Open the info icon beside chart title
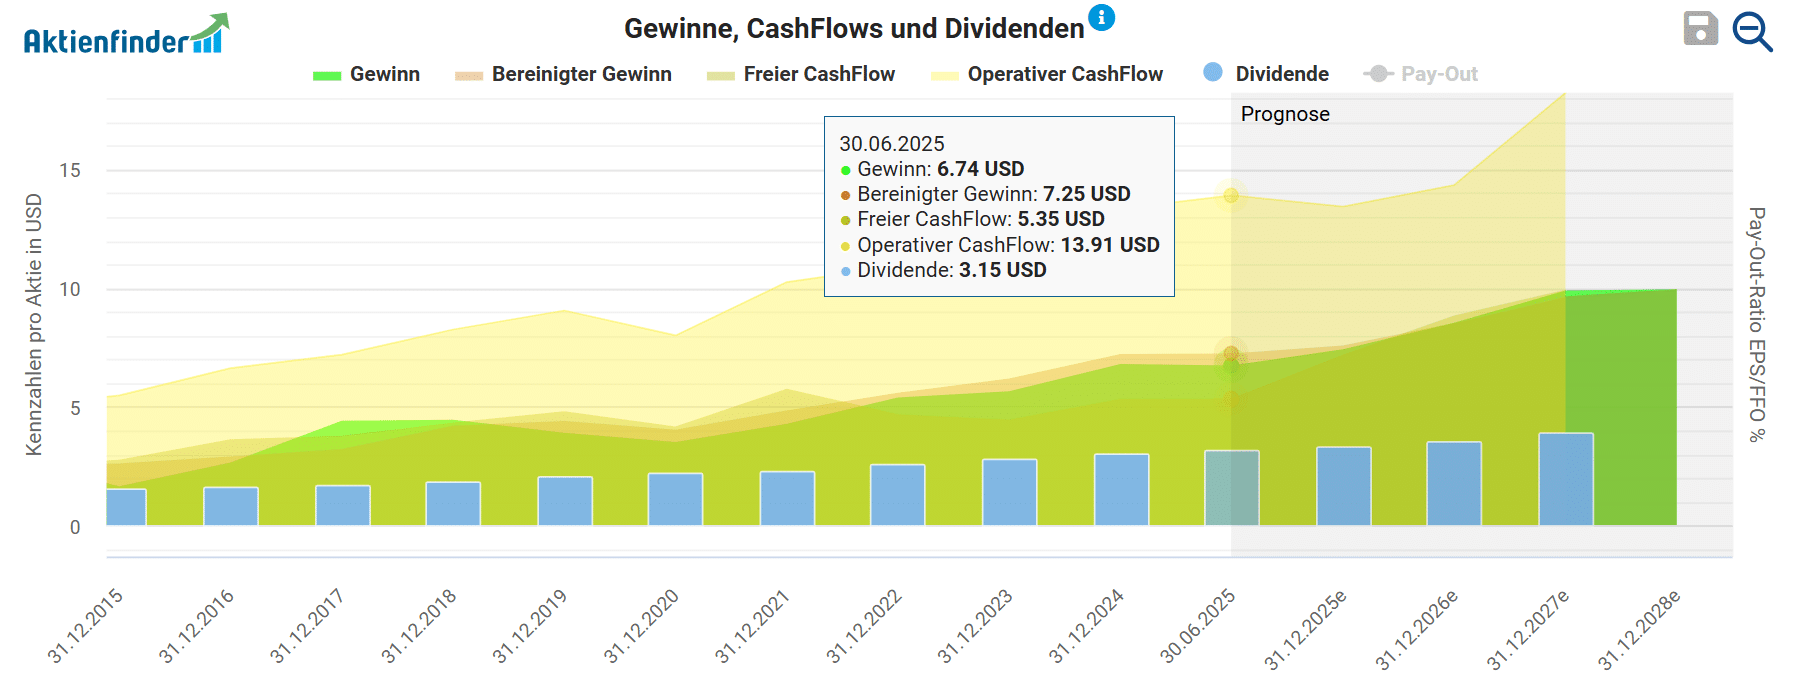This screenshot has height=700, width=1793. coord(1101,17)
